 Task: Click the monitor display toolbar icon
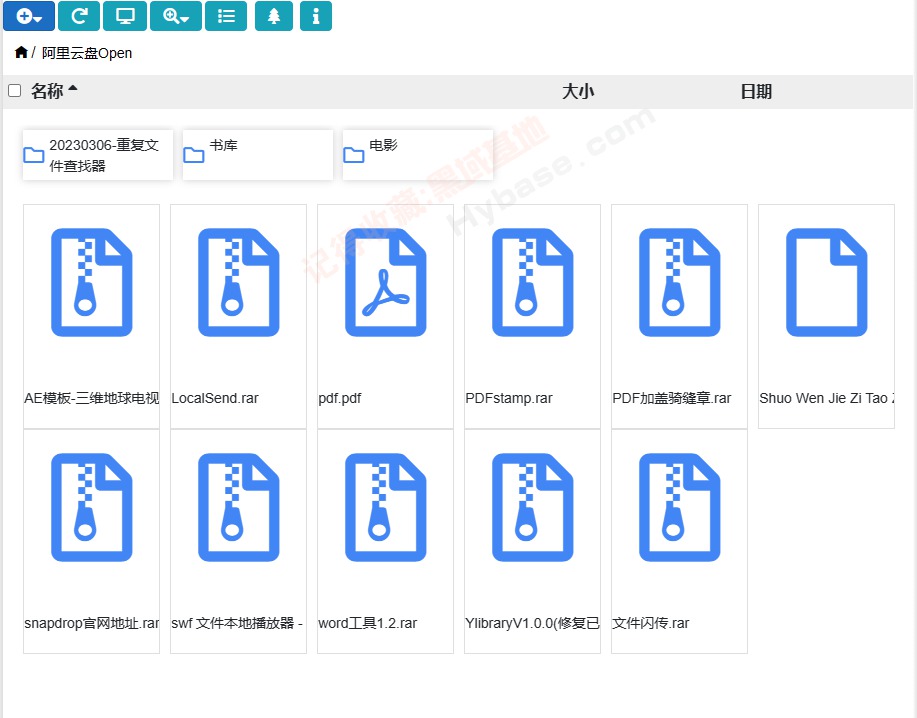(125, 16)
